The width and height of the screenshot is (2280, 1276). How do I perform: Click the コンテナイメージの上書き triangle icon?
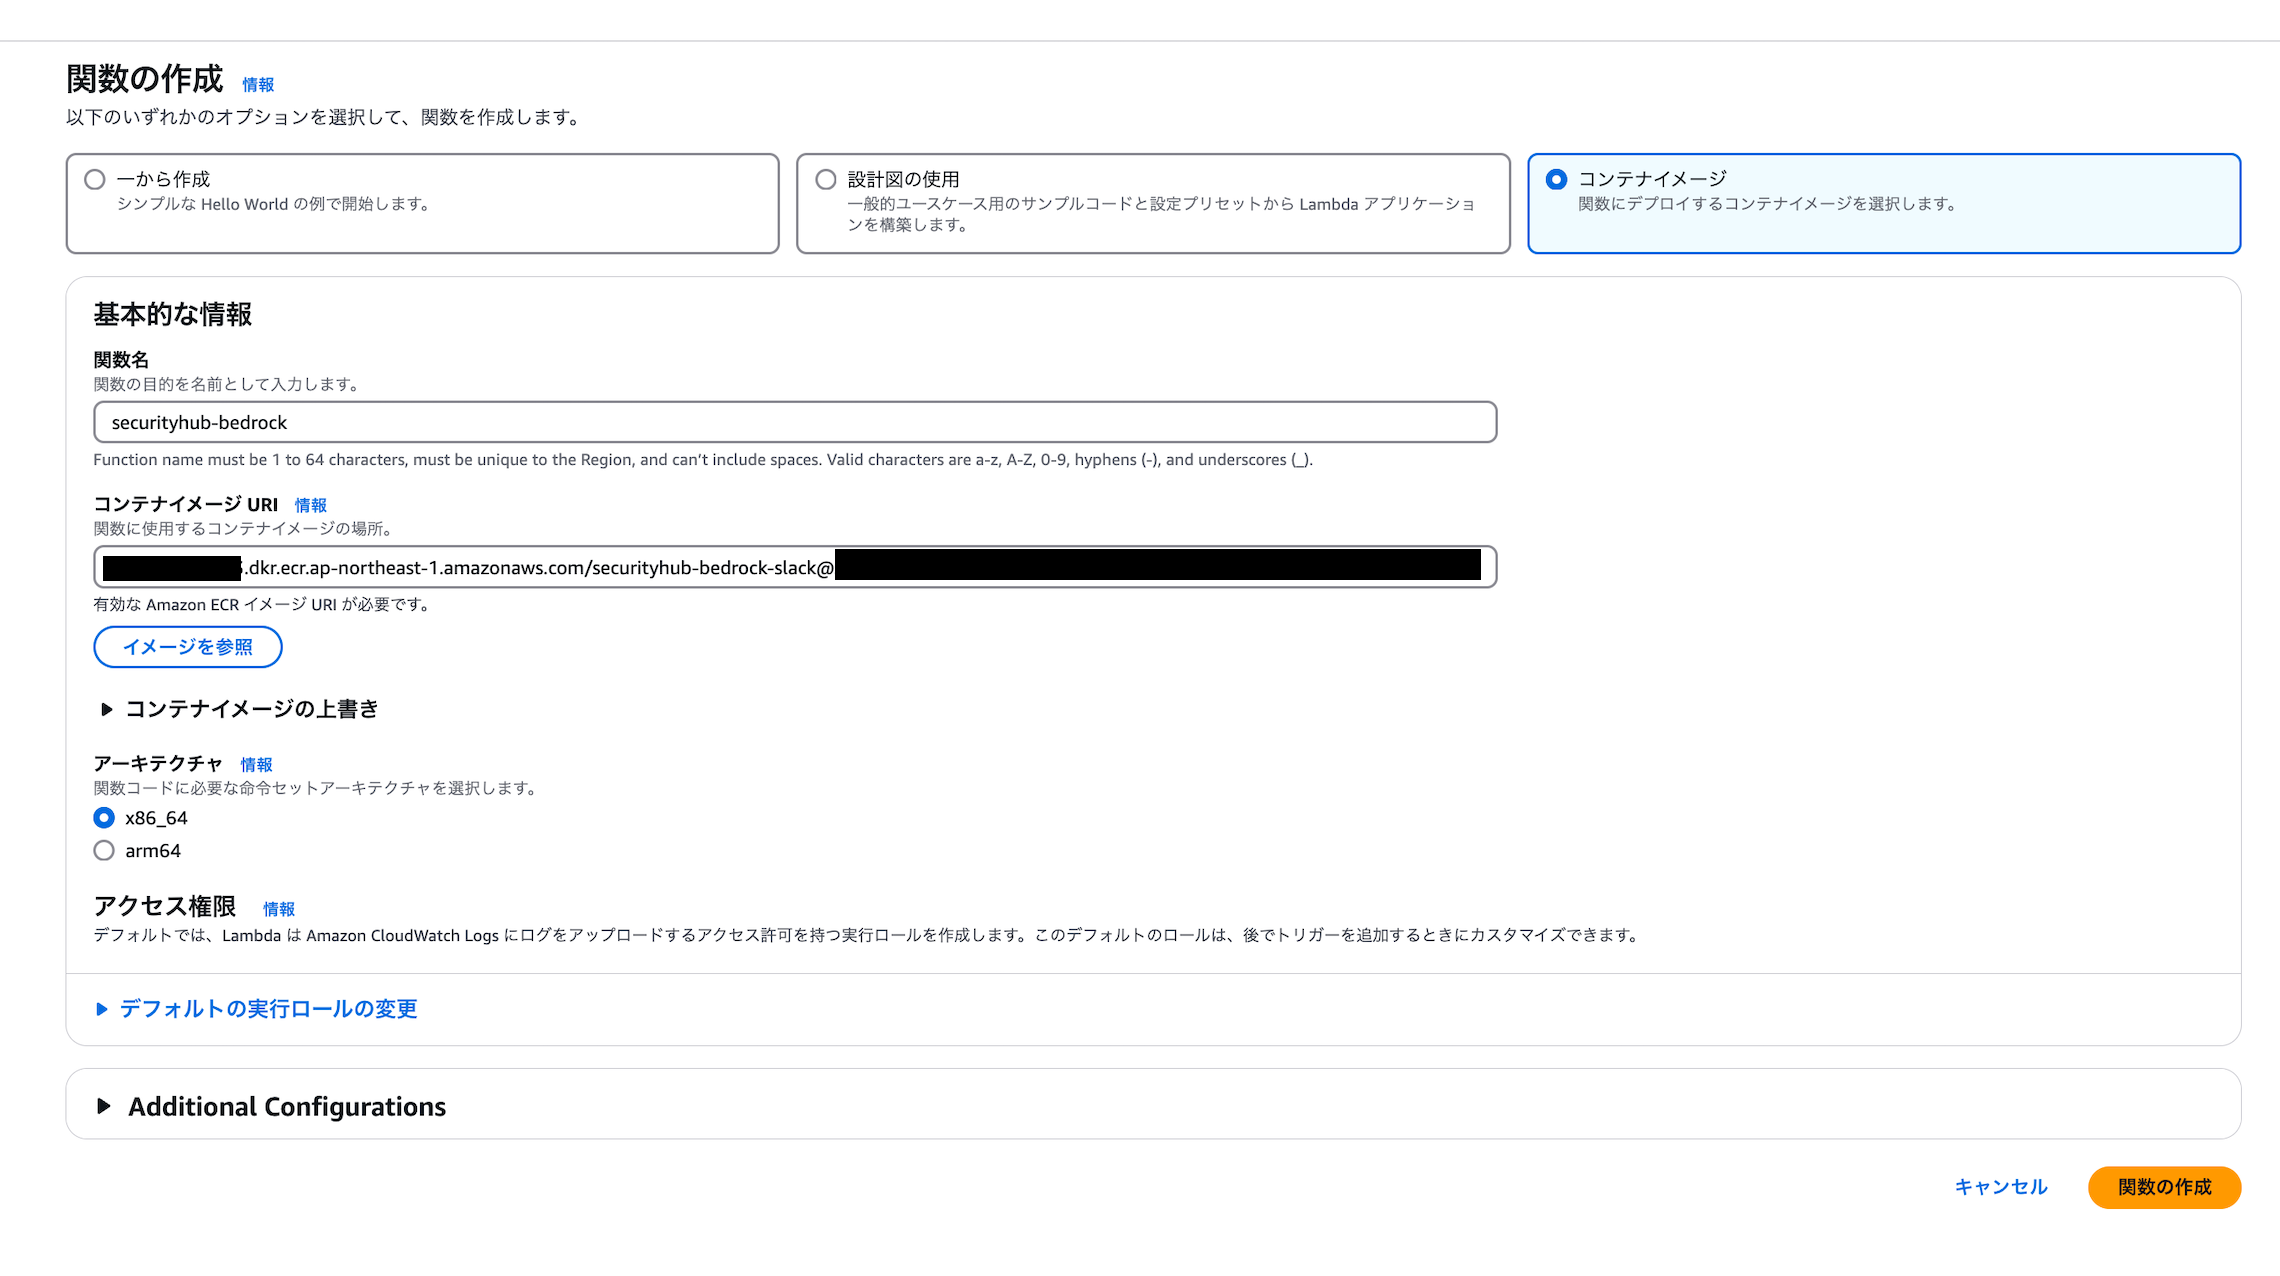tap(106, 709)
